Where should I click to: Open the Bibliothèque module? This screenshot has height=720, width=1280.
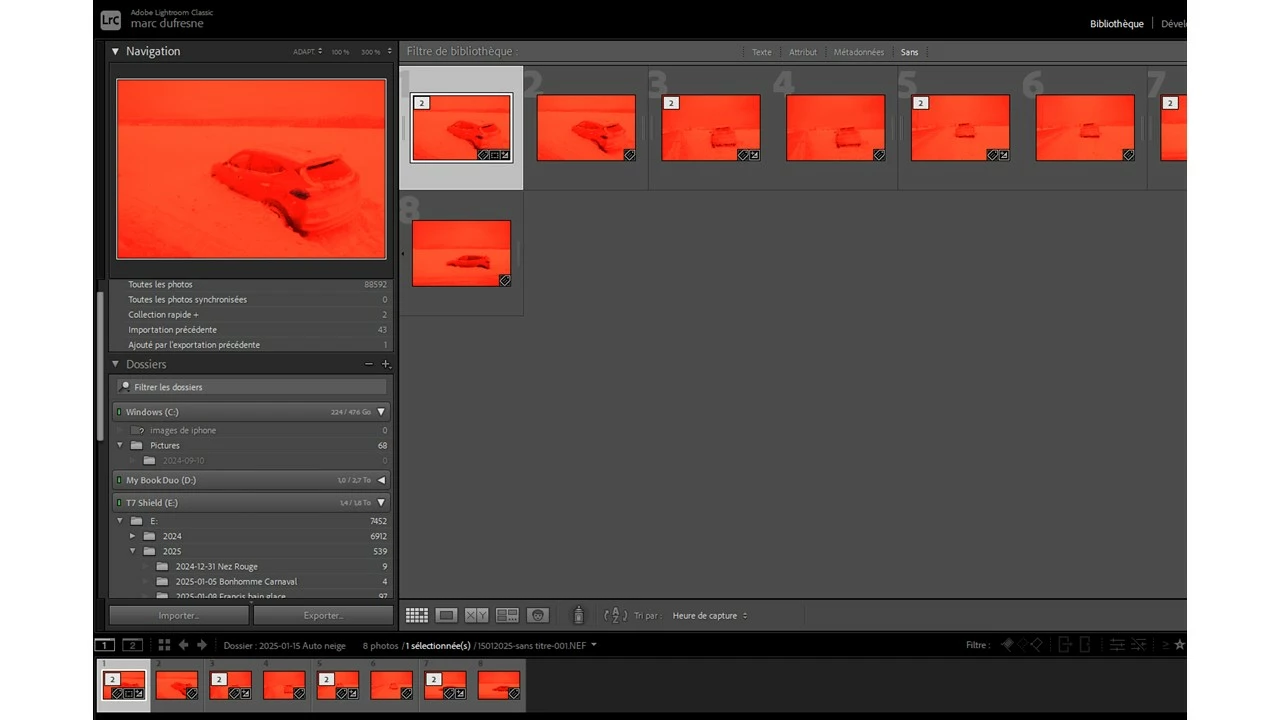tap(1117, 24)
